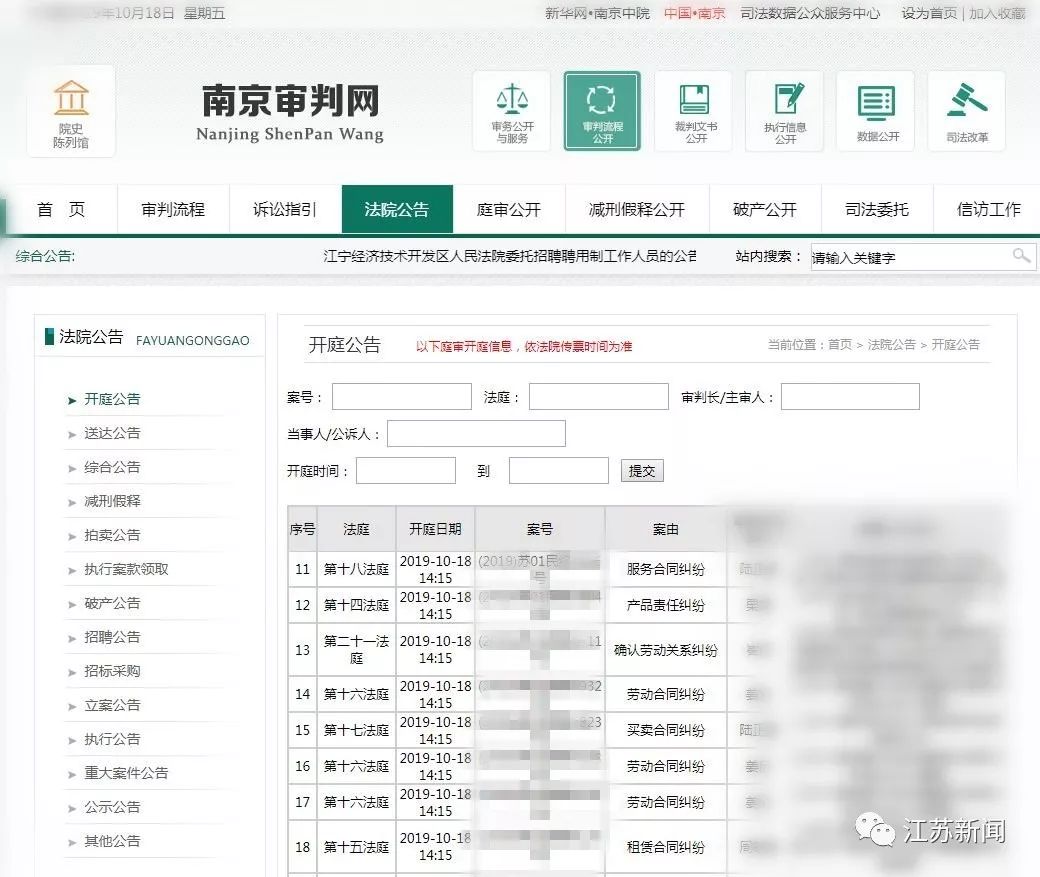Image resolution: width=1040 pixels, height=877 pixels.
Task: Select 重大案件公告 in sidebar
Action: (x=126, y=773)
